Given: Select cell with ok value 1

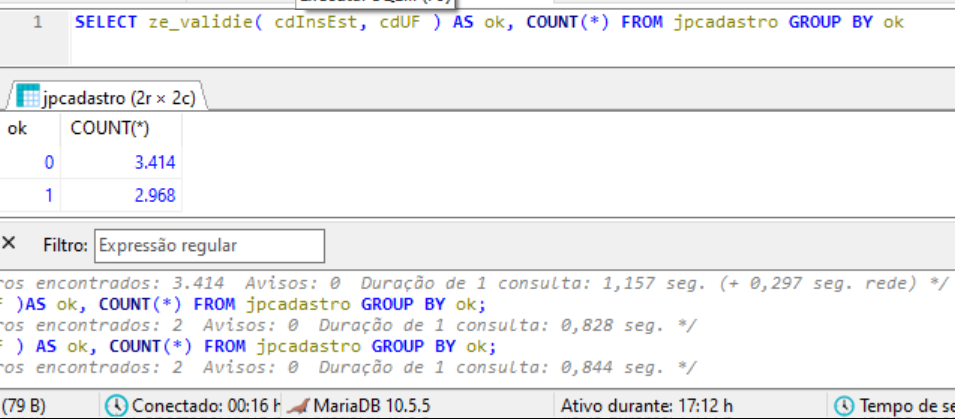Looking at the screenshot, I should pyautogui.click(x=29, y=195).
